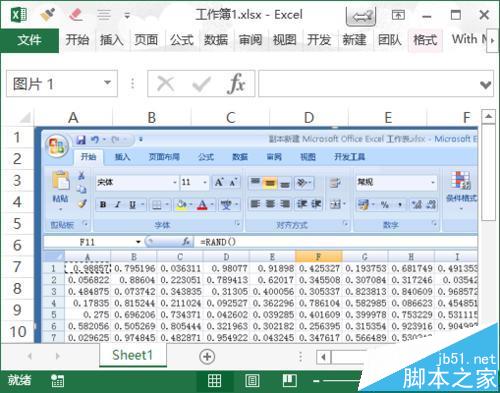Click the 就绪 status indicator

19,380
